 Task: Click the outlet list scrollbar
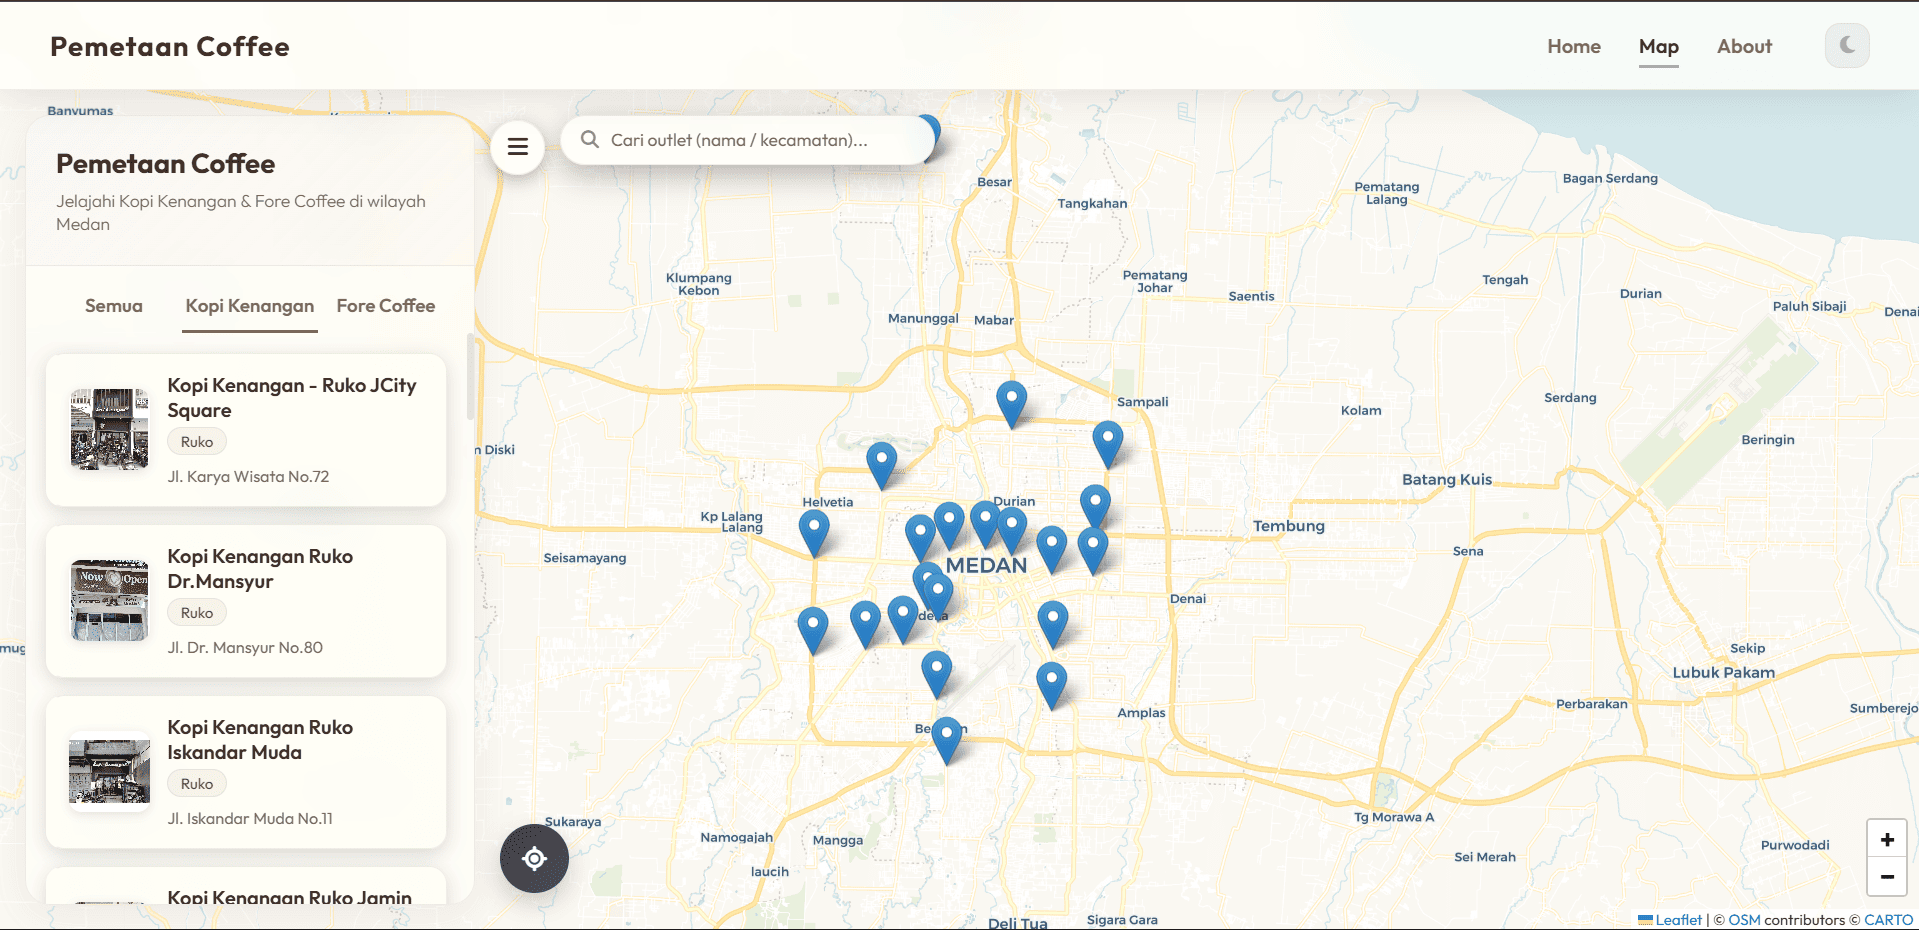coord(470,377)
